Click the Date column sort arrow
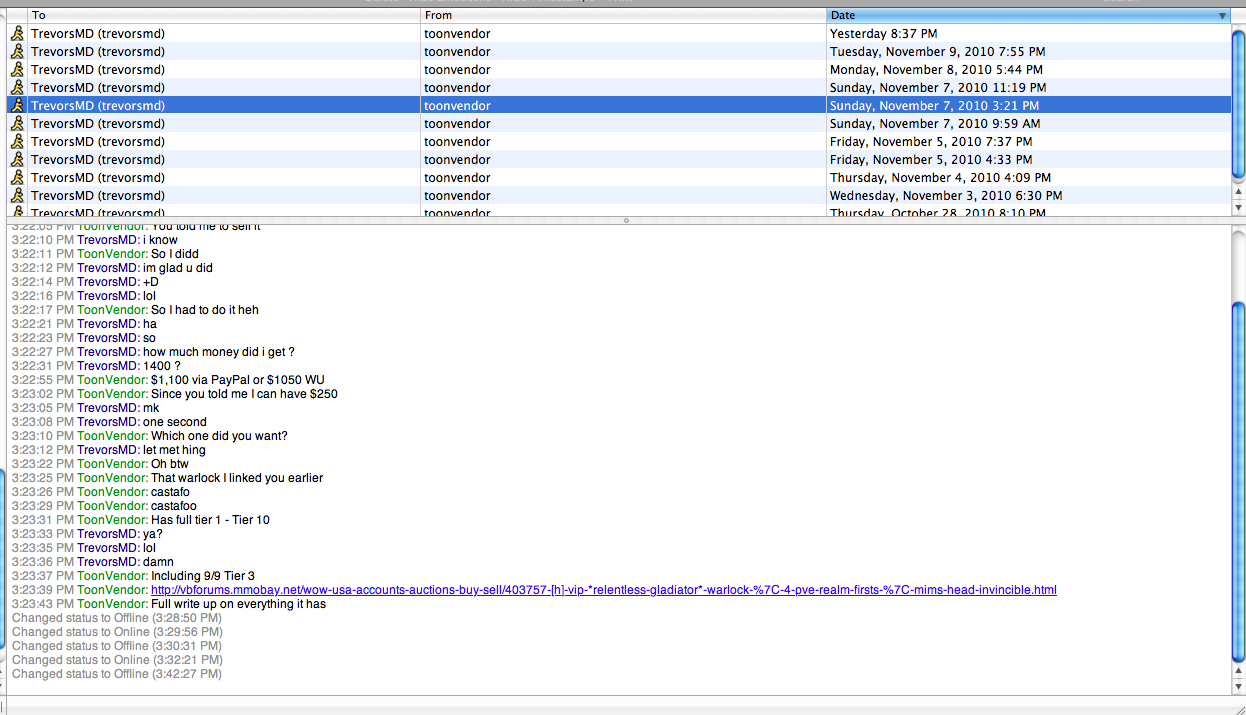This screenshot has width=1246, height=715. pos(1222,16)
